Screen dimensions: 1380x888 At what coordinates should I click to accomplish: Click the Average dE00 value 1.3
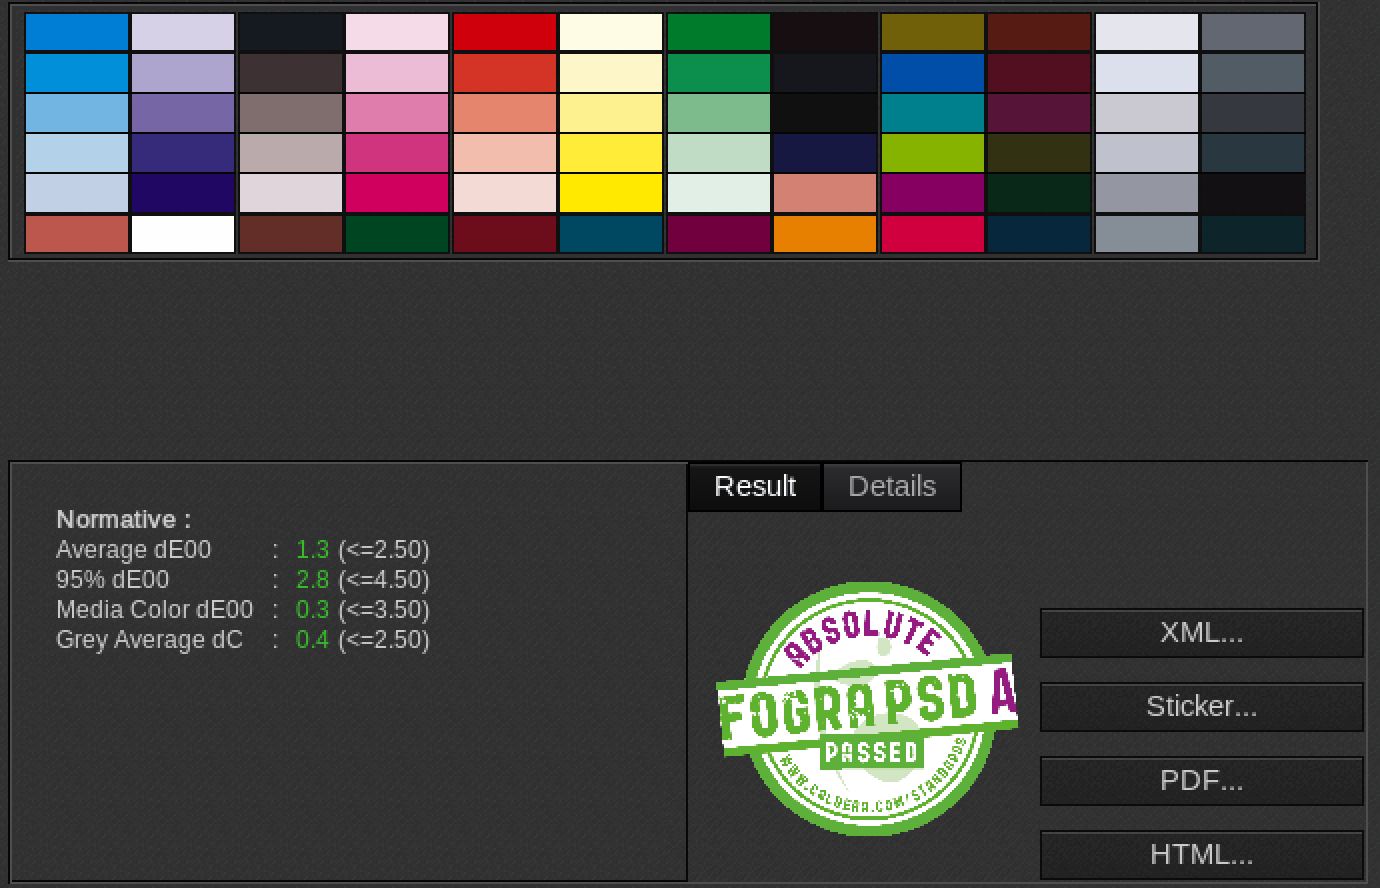pyautogui.click(x=312, y=550)
